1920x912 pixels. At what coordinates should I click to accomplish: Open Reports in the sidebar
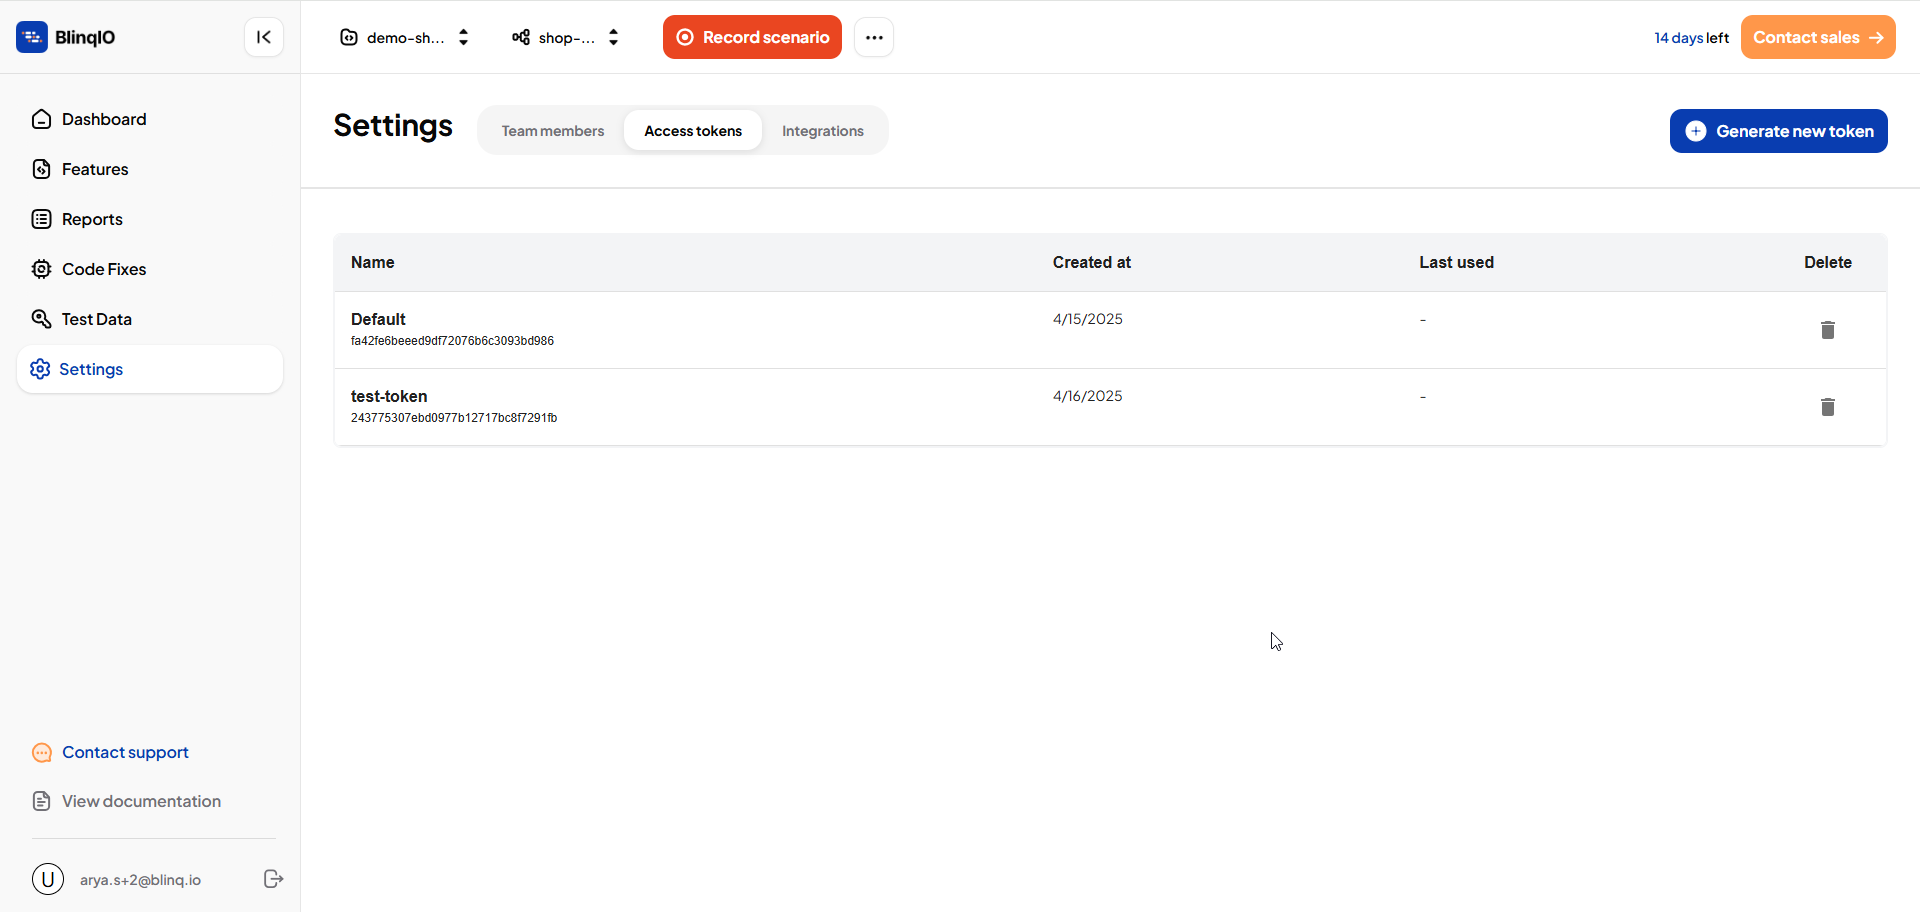(150, 219)
